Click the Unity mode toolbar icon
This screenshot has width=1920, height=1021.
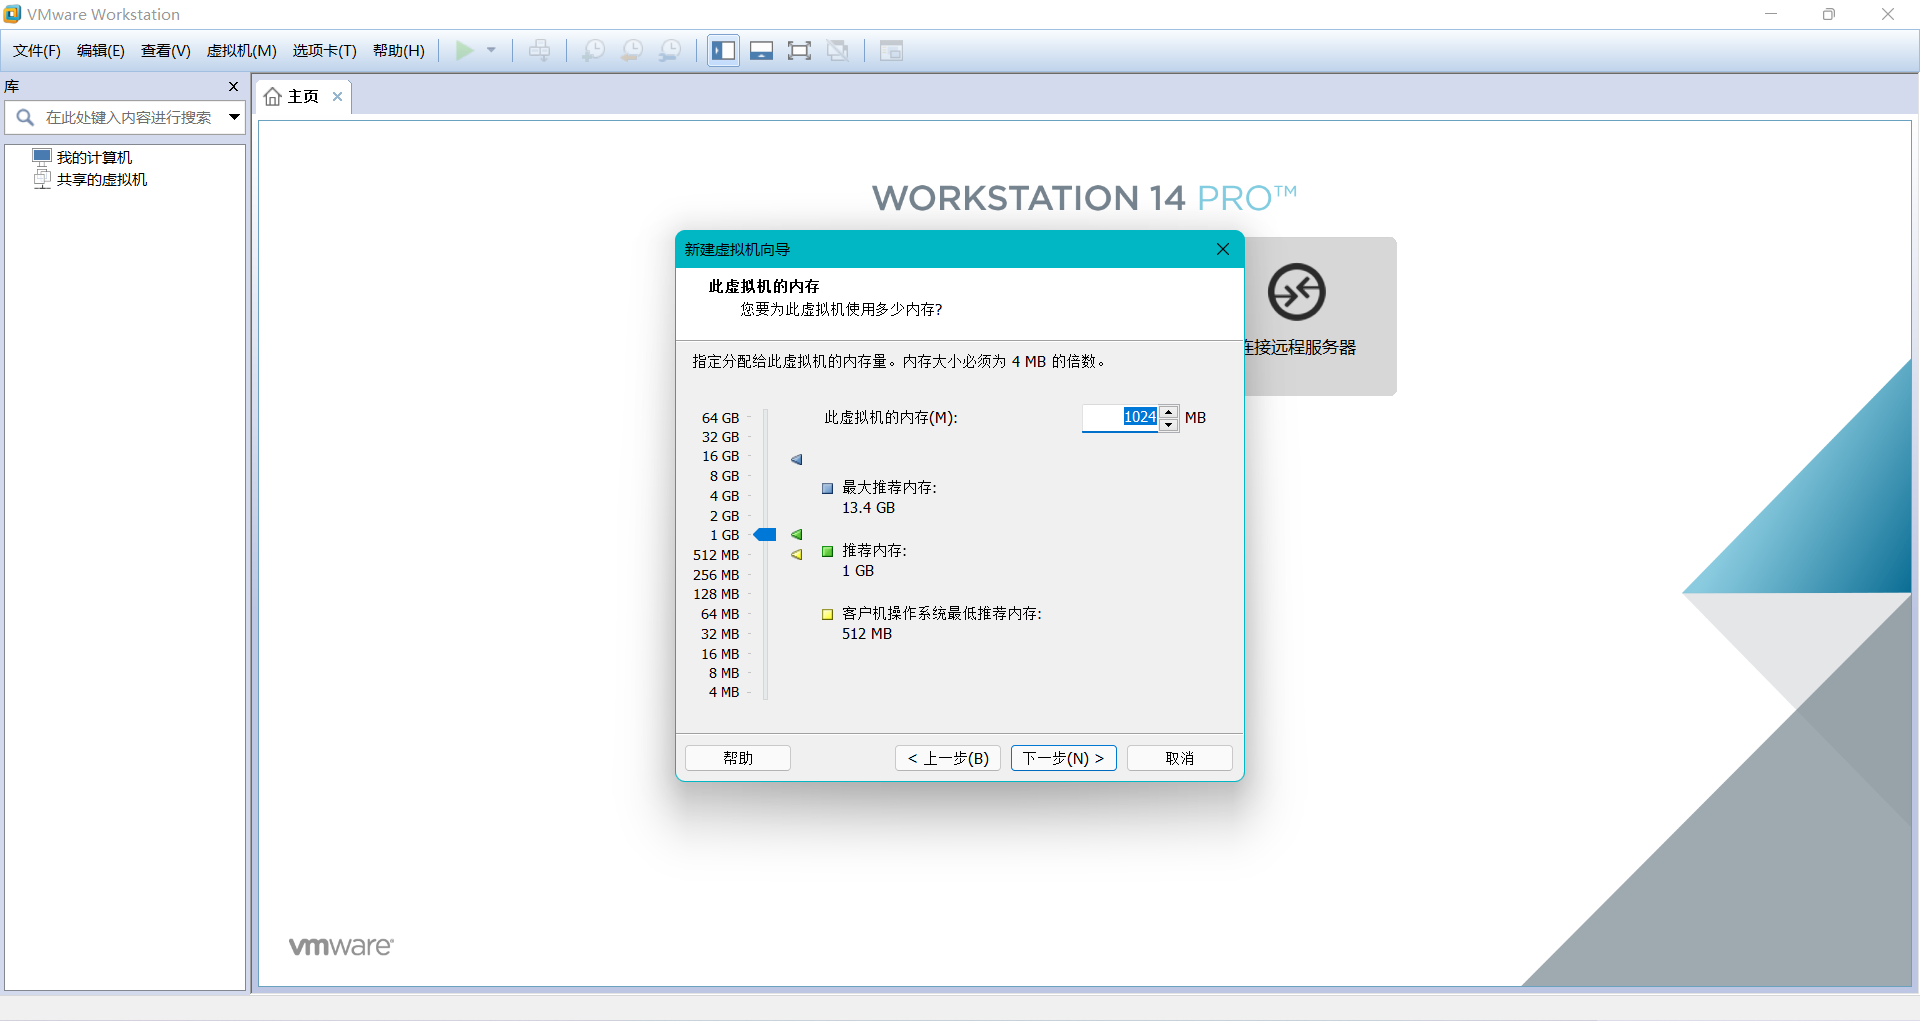tap(838, 51)
